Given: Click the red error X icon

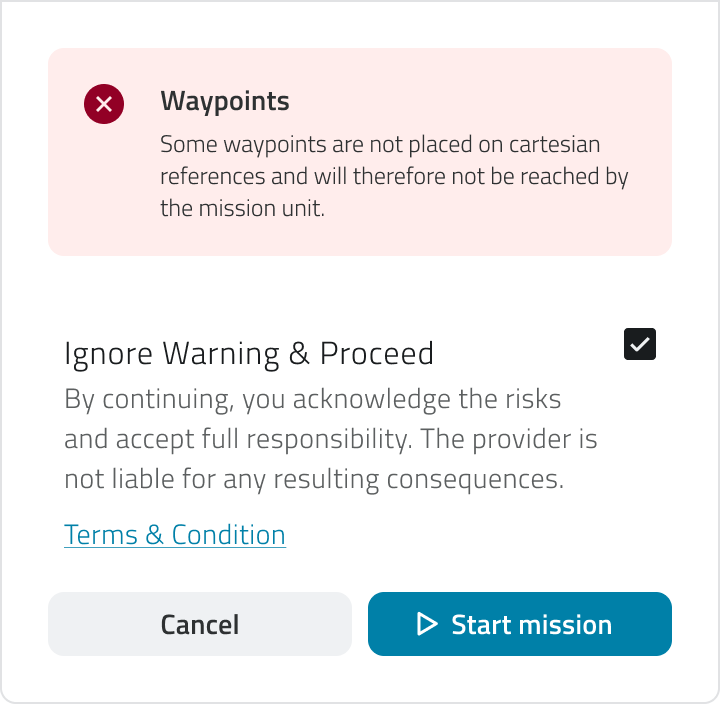Looking at the screenshot, I should pos(104,104).
